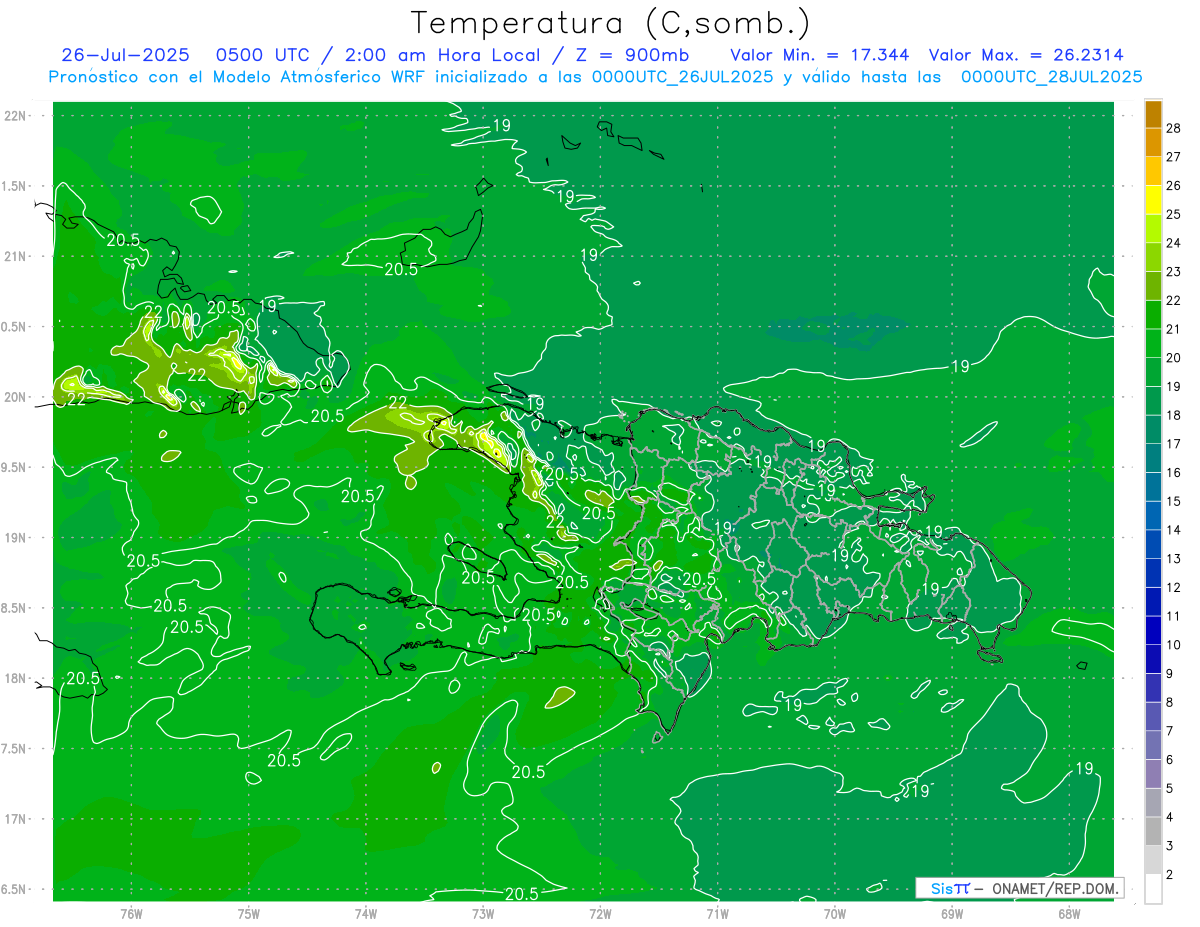Pick the white legend color below 2

click(x=1153, y=889)
